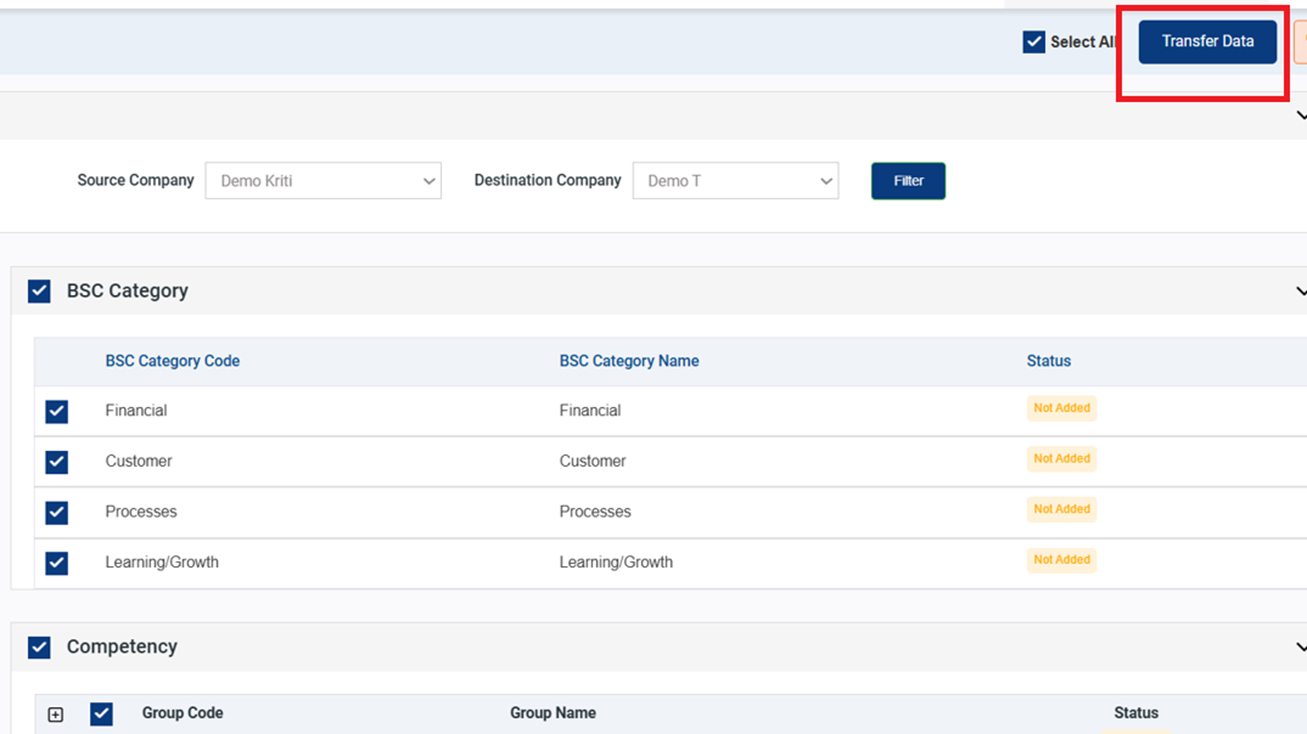Toggle the BSC Category section checkbox
The image size is (1307, 734).
(39, 291)
